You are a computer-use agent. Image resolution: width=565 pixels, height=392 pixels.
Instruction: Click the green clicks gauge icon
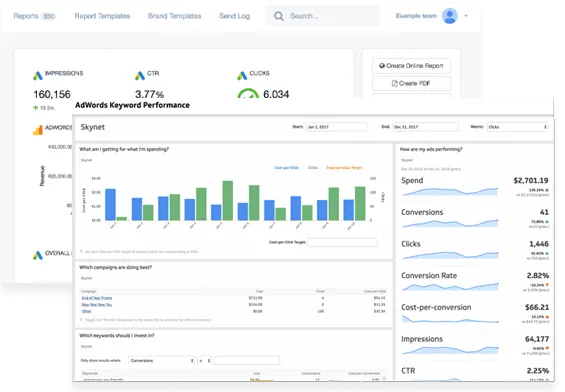[248, 93]
